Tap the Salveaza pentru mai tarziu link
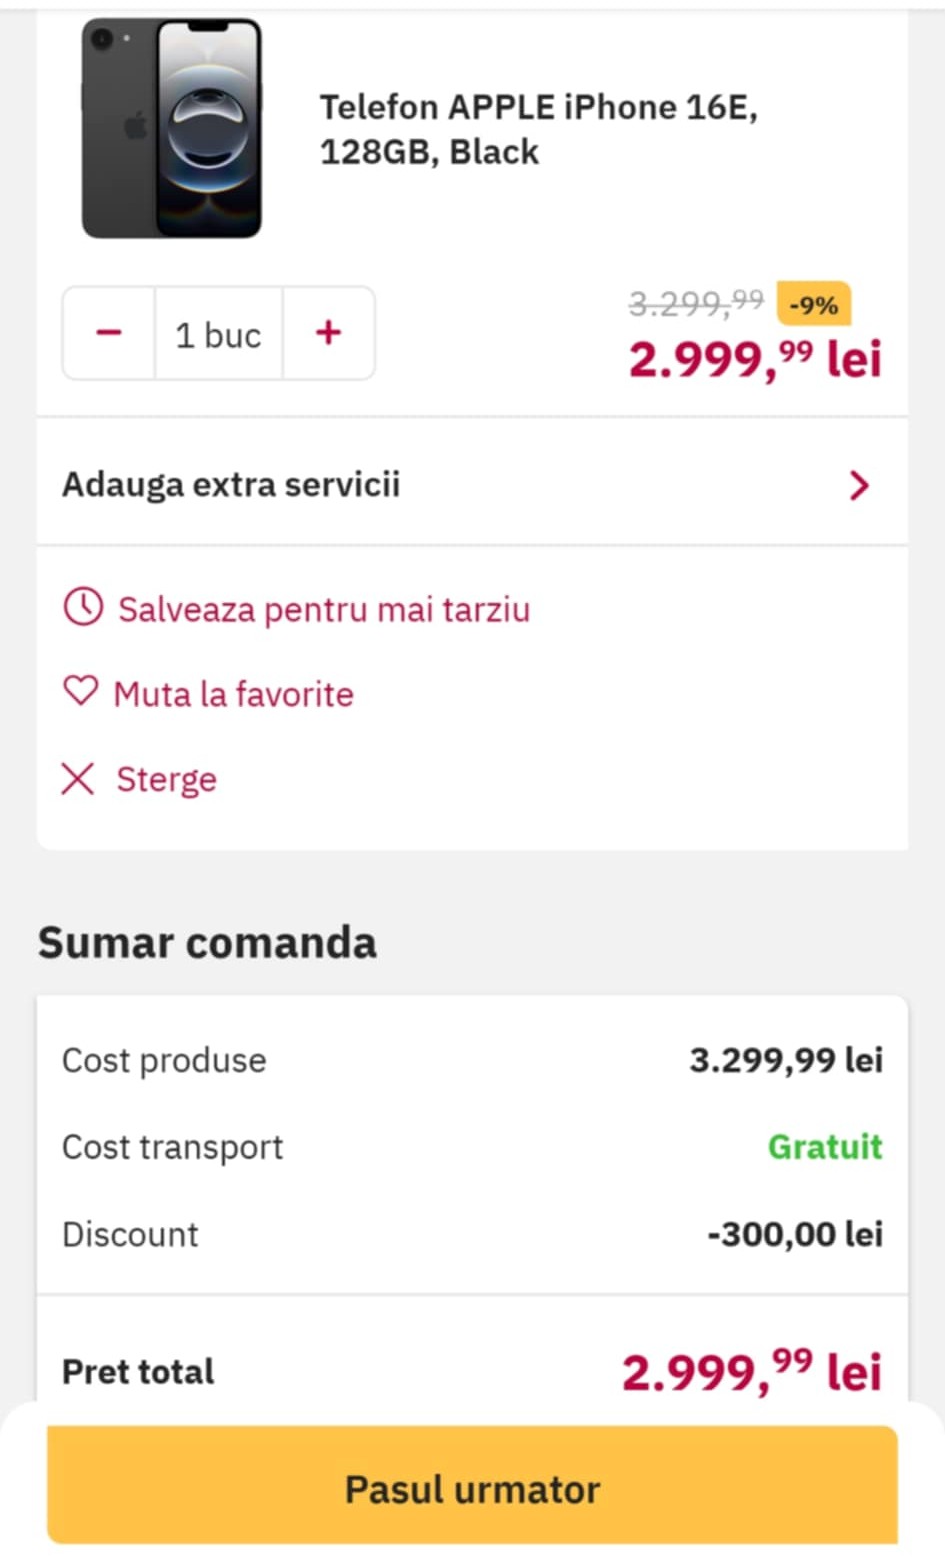 323,609
